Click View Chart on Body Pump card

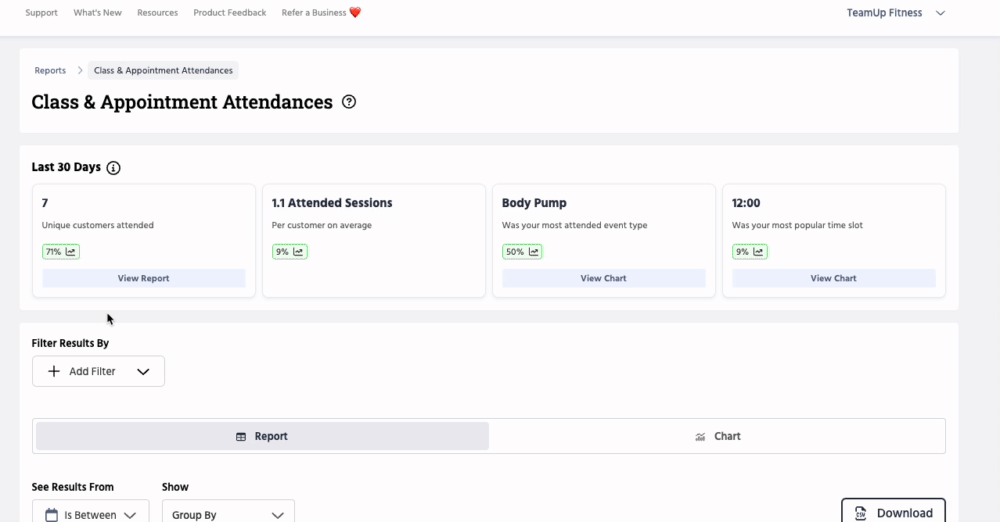point(604,278)
